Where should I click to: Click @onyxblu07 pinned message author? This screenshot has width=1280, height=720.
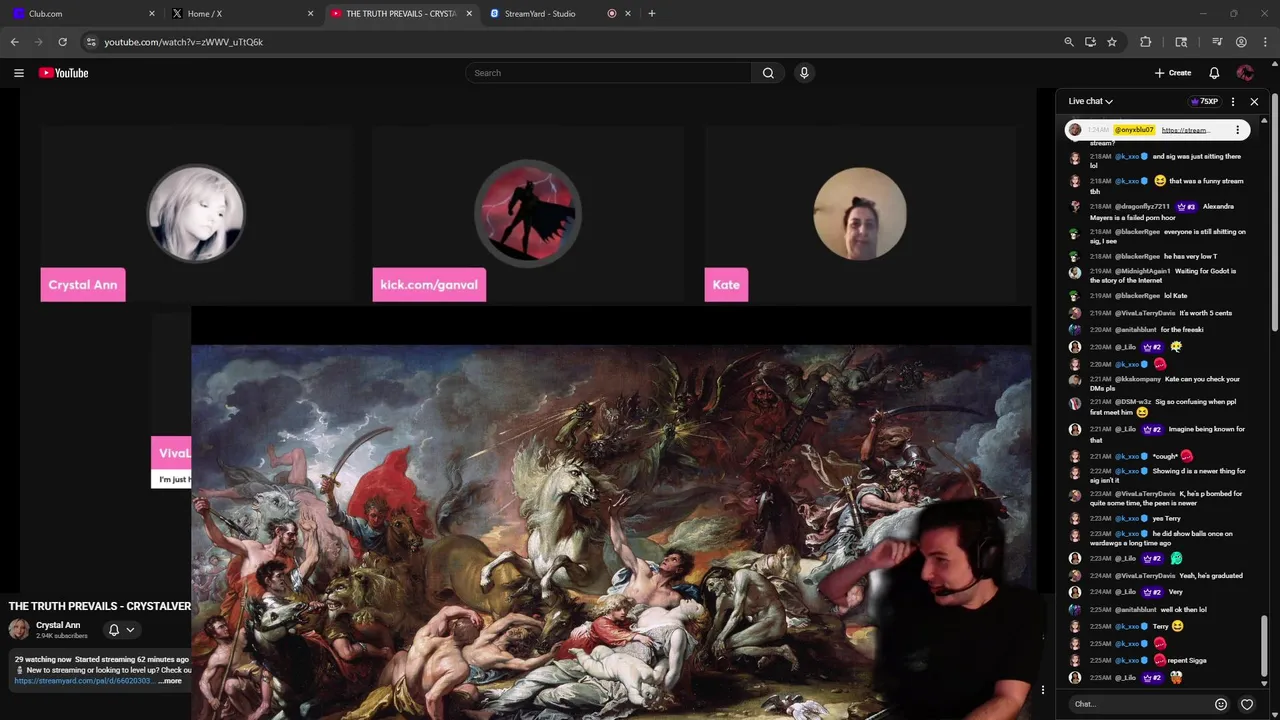click(x=1134, y=130)
